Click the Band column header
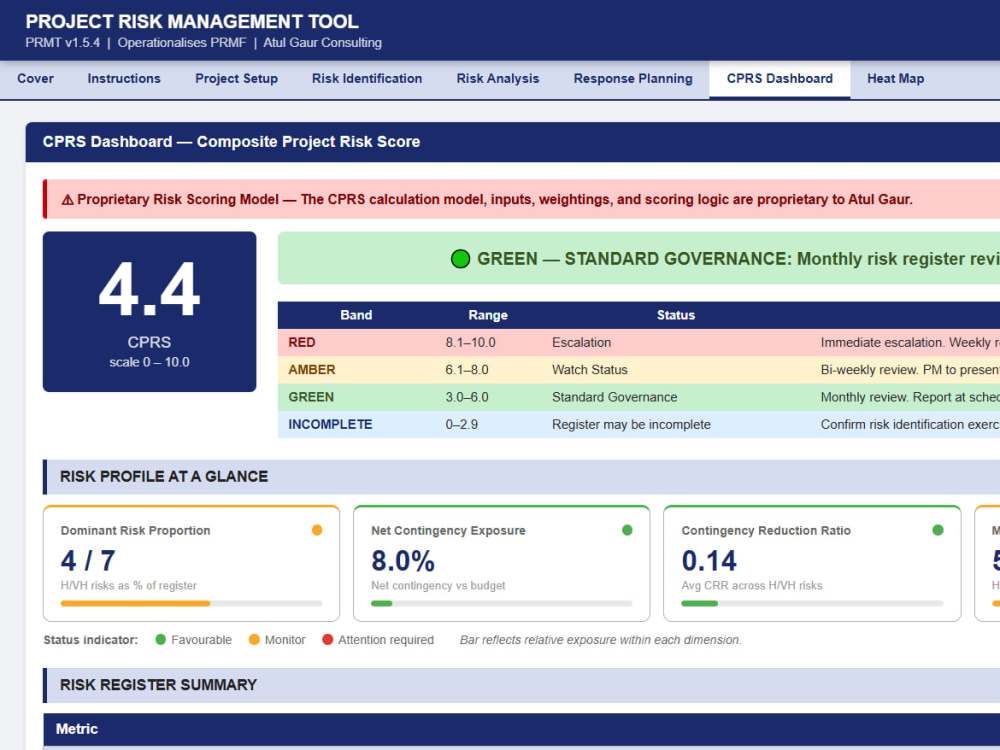 click(356, 315)
